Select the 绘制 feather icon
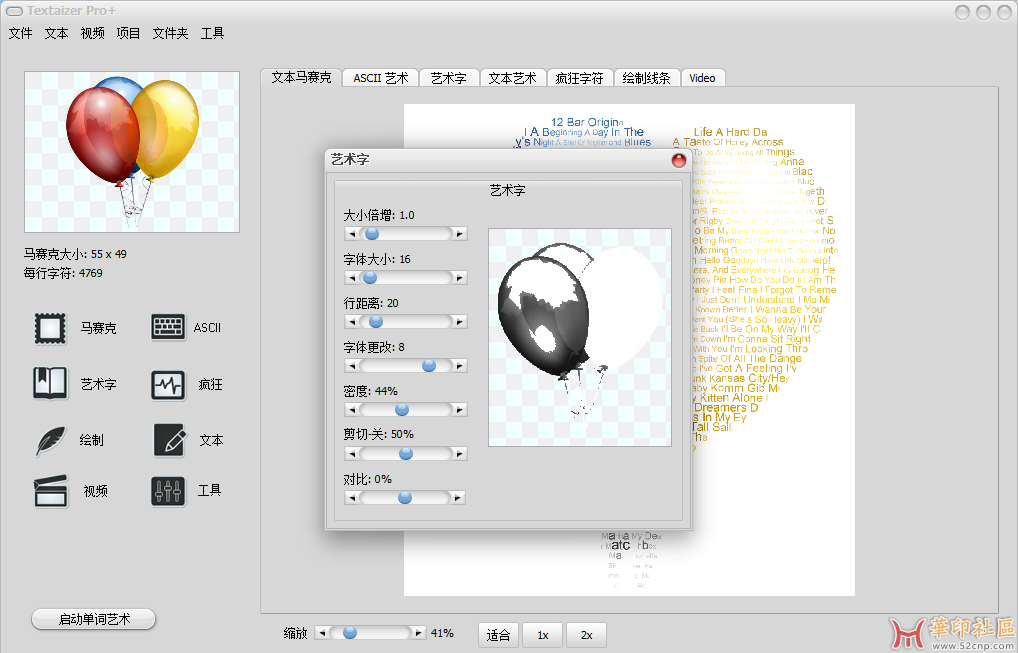This screenshot has height=653, width=1018. tap(50, 440)
